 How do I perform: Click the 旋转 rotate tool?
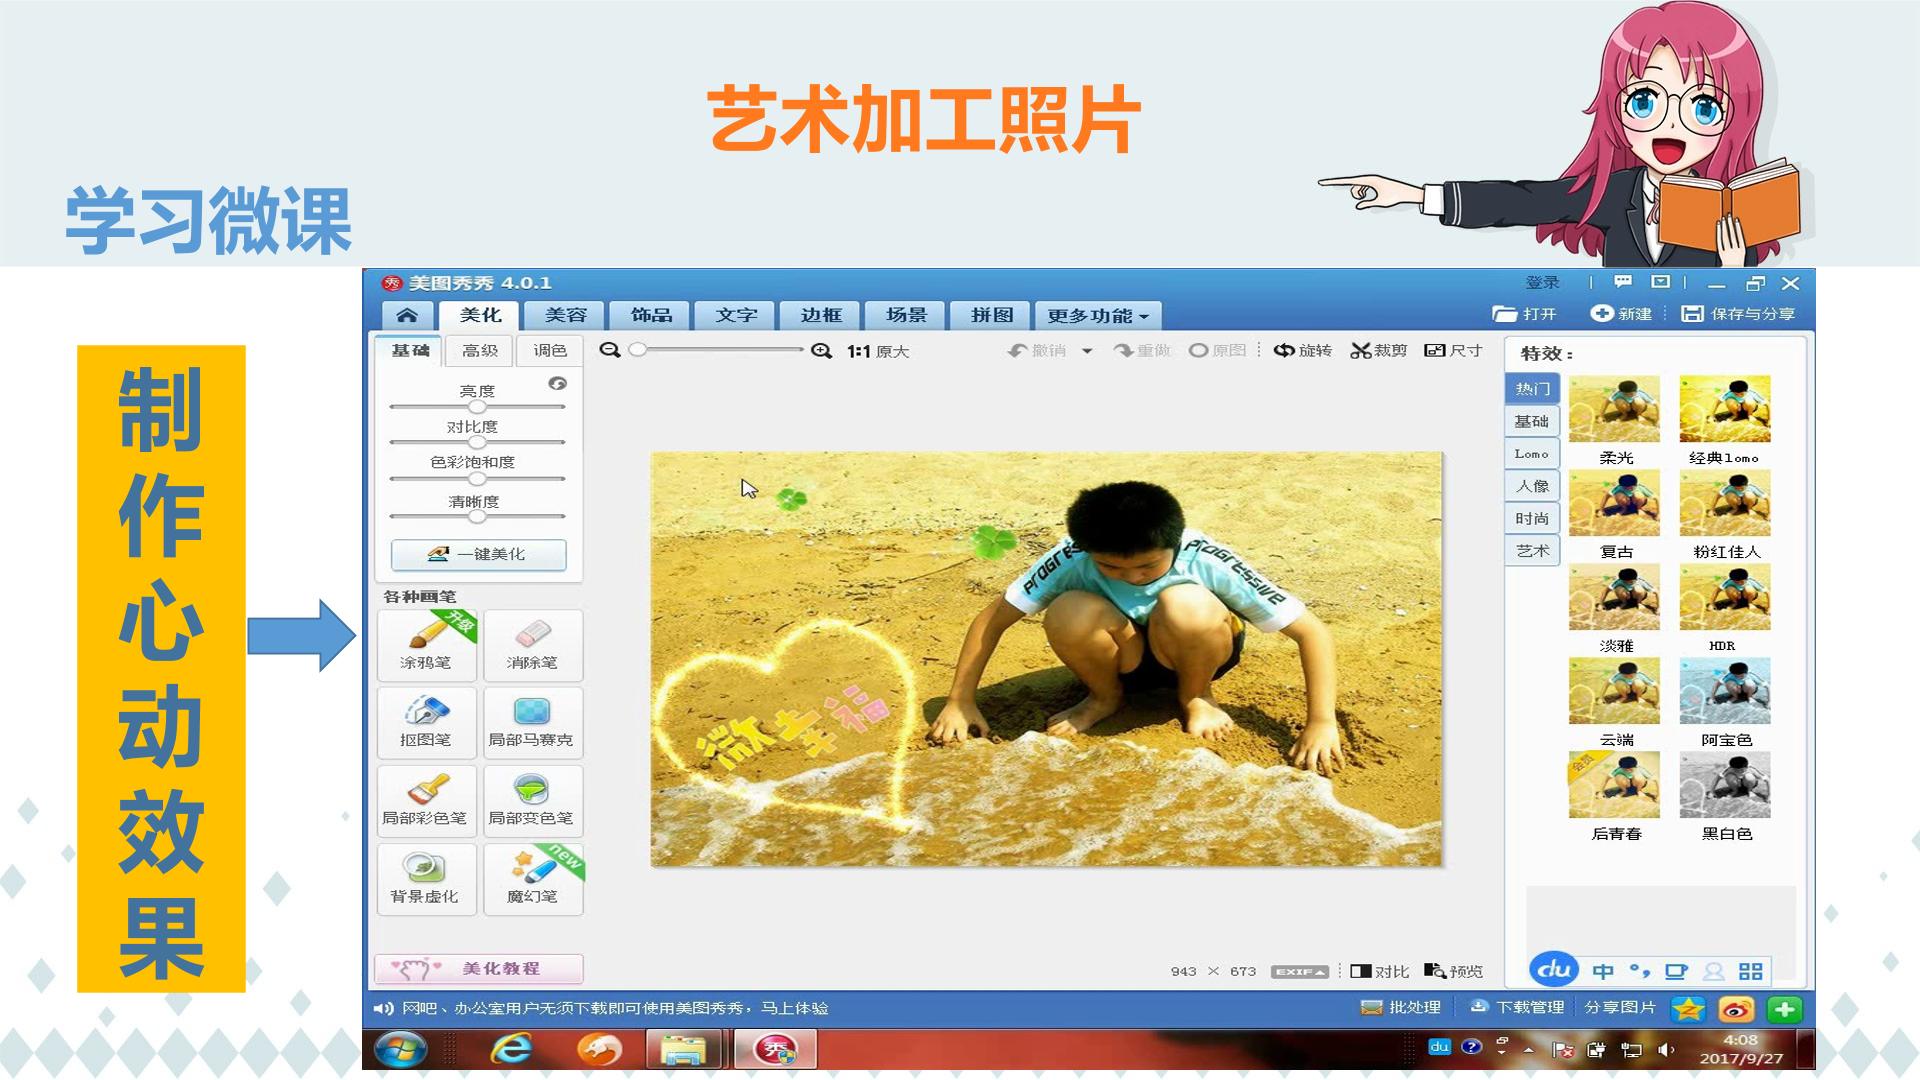click(x=1303, y=350)
